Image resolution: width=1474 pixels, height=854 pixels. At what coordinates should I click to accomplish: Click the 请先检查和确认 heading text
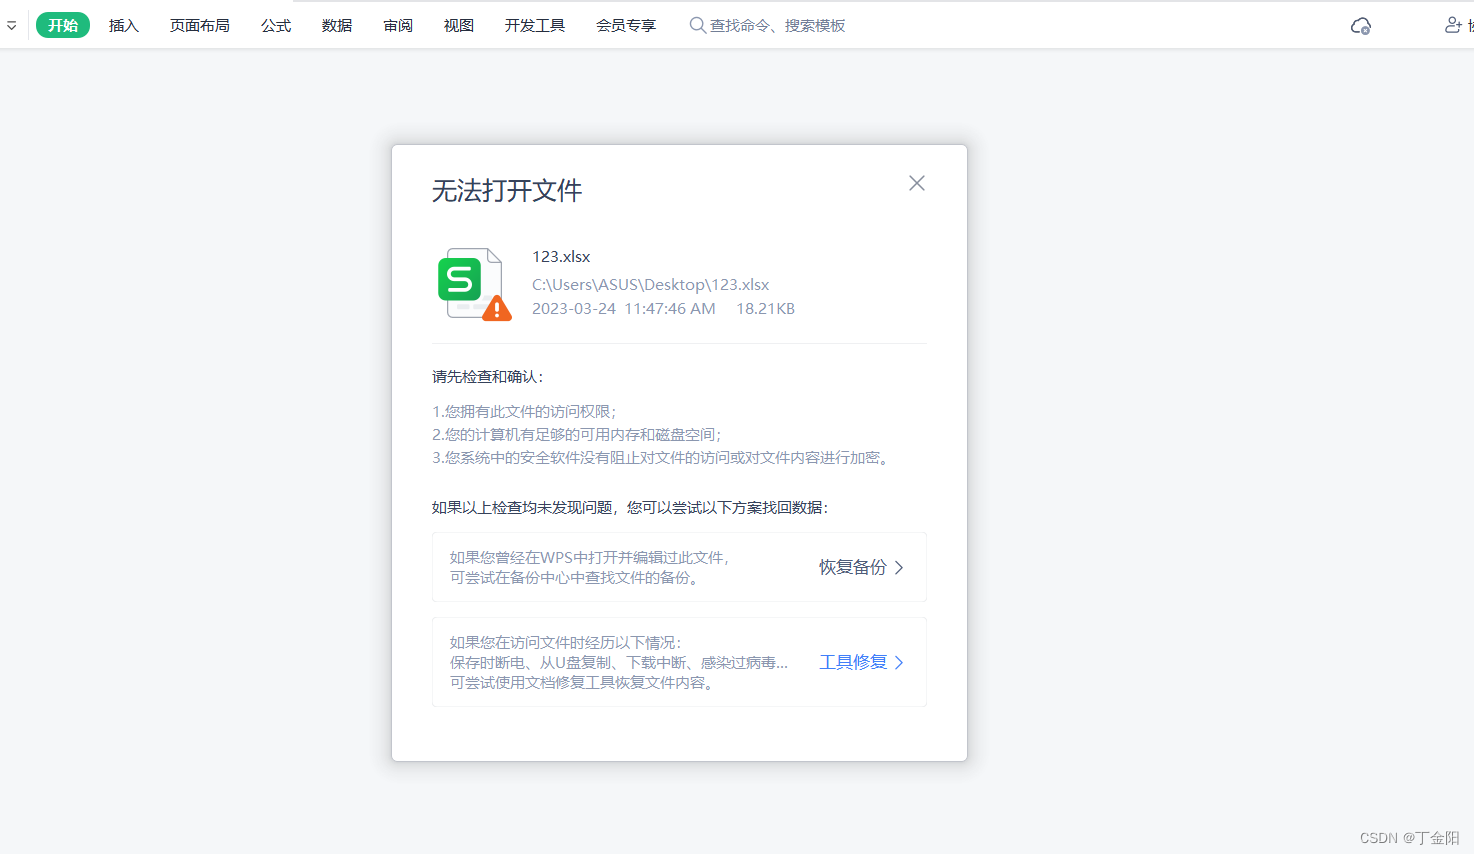[488, 377]
